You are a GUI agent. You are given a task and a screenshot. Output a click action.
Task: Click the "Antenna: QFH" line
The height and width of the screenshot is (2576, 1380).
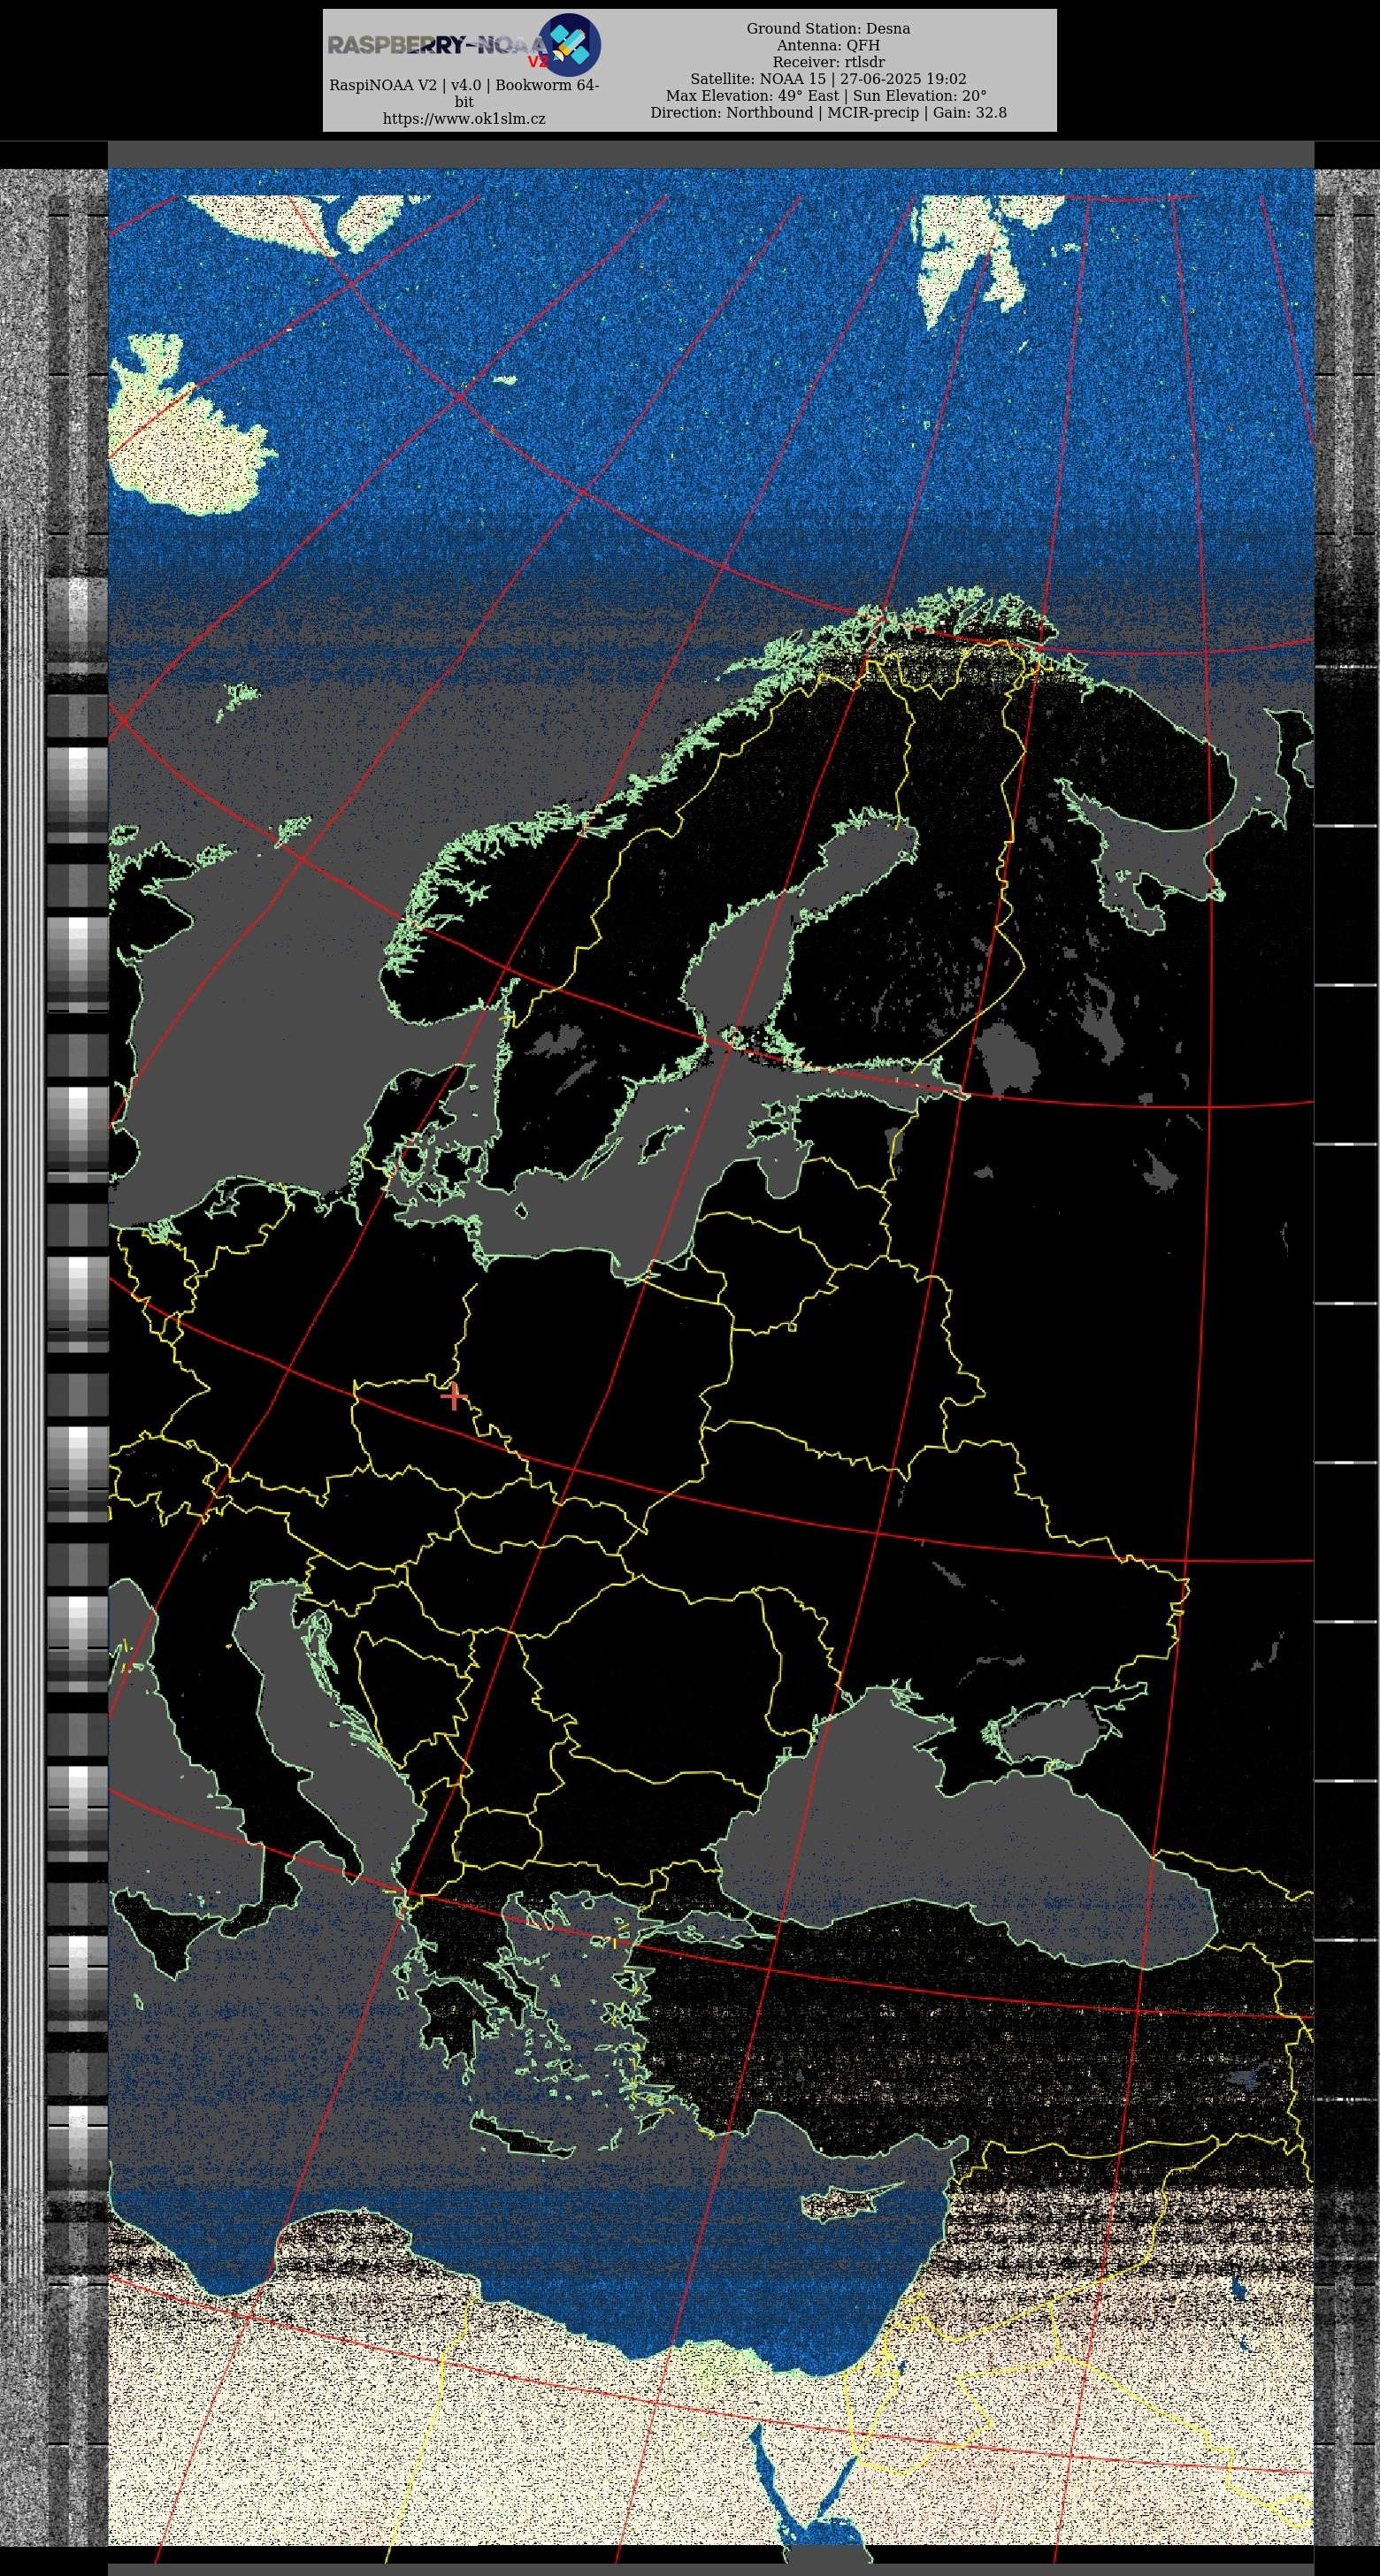[828, 46]
